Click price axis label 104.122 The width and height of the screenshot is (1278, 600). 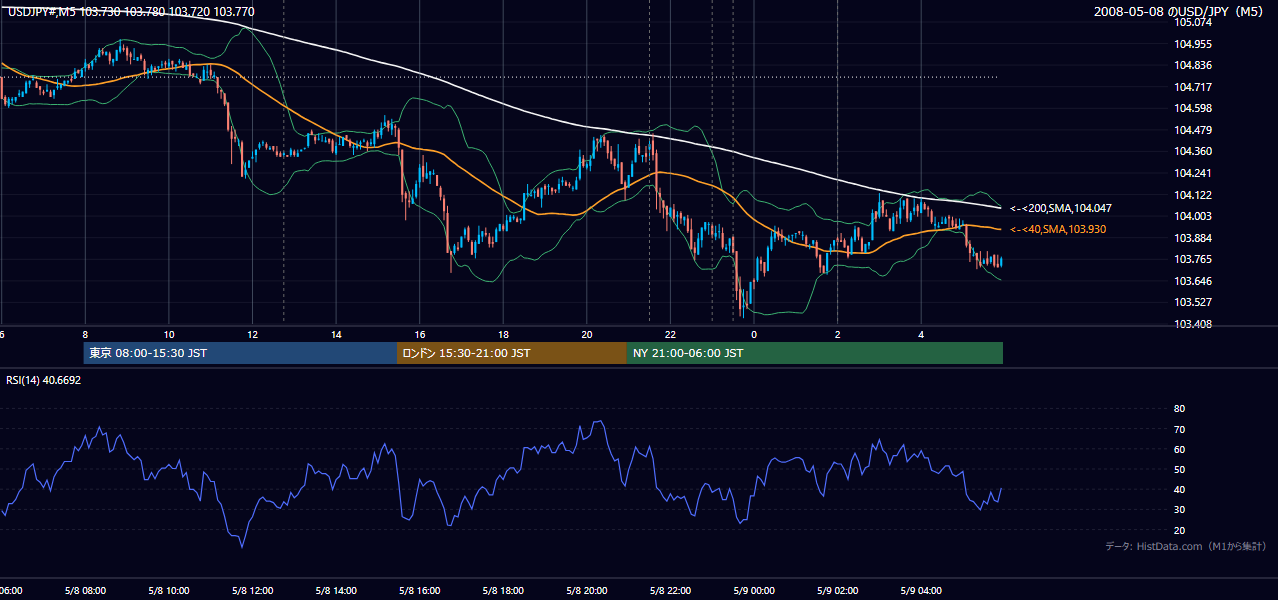tap(1192, 195)
